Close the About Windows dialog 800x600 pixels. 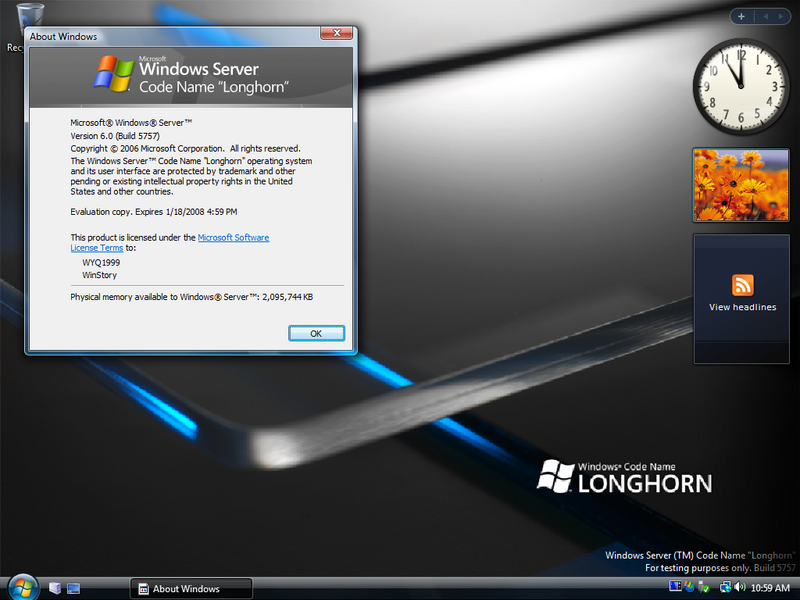pos(336,33)
